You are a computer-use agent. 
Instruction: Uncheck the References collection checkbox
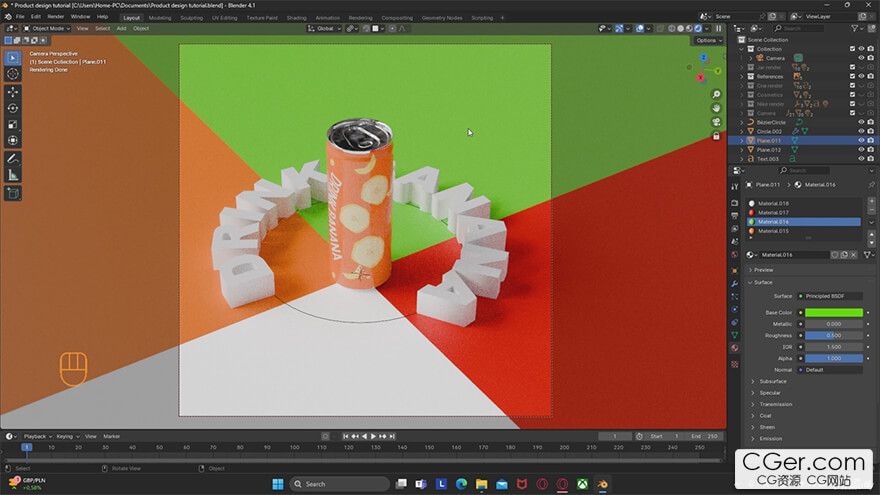852,76
